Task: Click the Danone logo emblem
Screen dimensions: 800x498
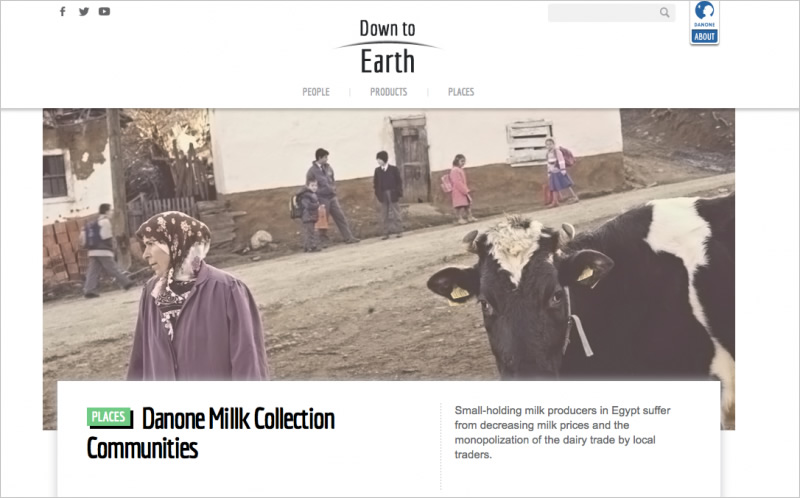Action: (x=705, y=11)
